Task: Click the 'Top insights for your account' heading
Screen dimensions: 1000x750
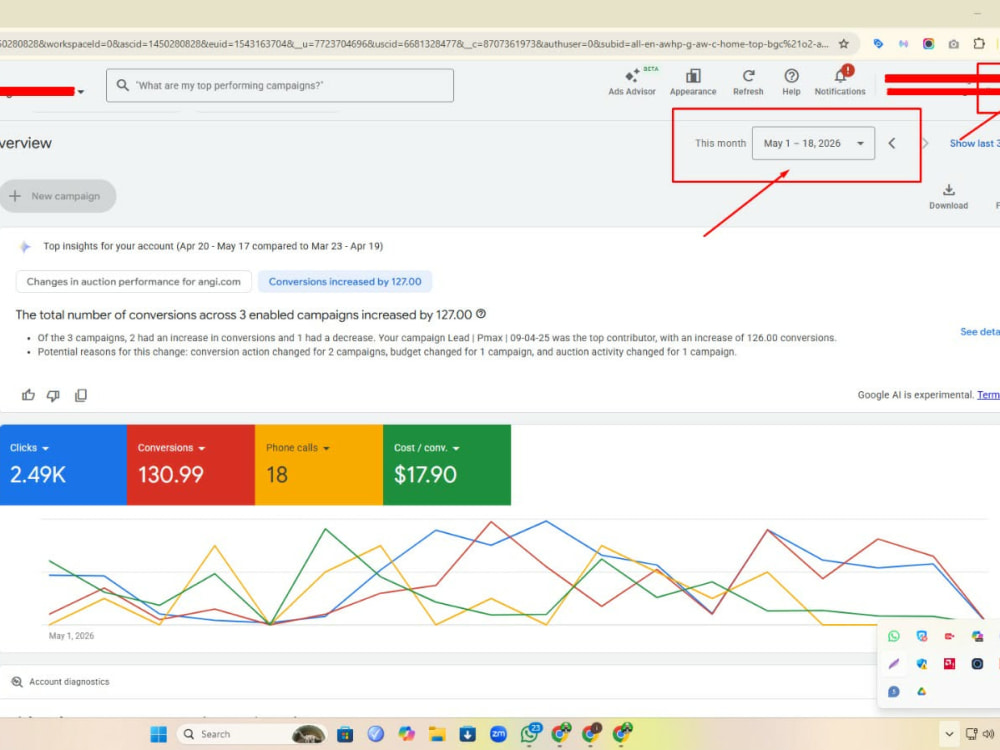Action: [x=213, y=246]
